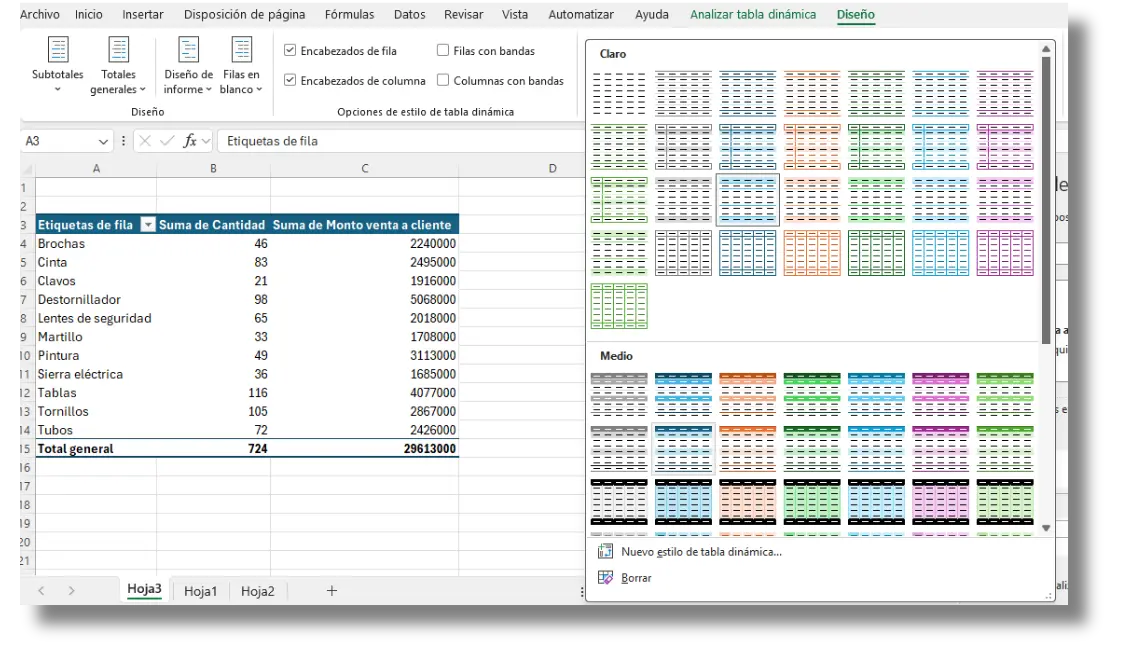
Task: Enable Filas con bandas checkbox
Action: 443,50
